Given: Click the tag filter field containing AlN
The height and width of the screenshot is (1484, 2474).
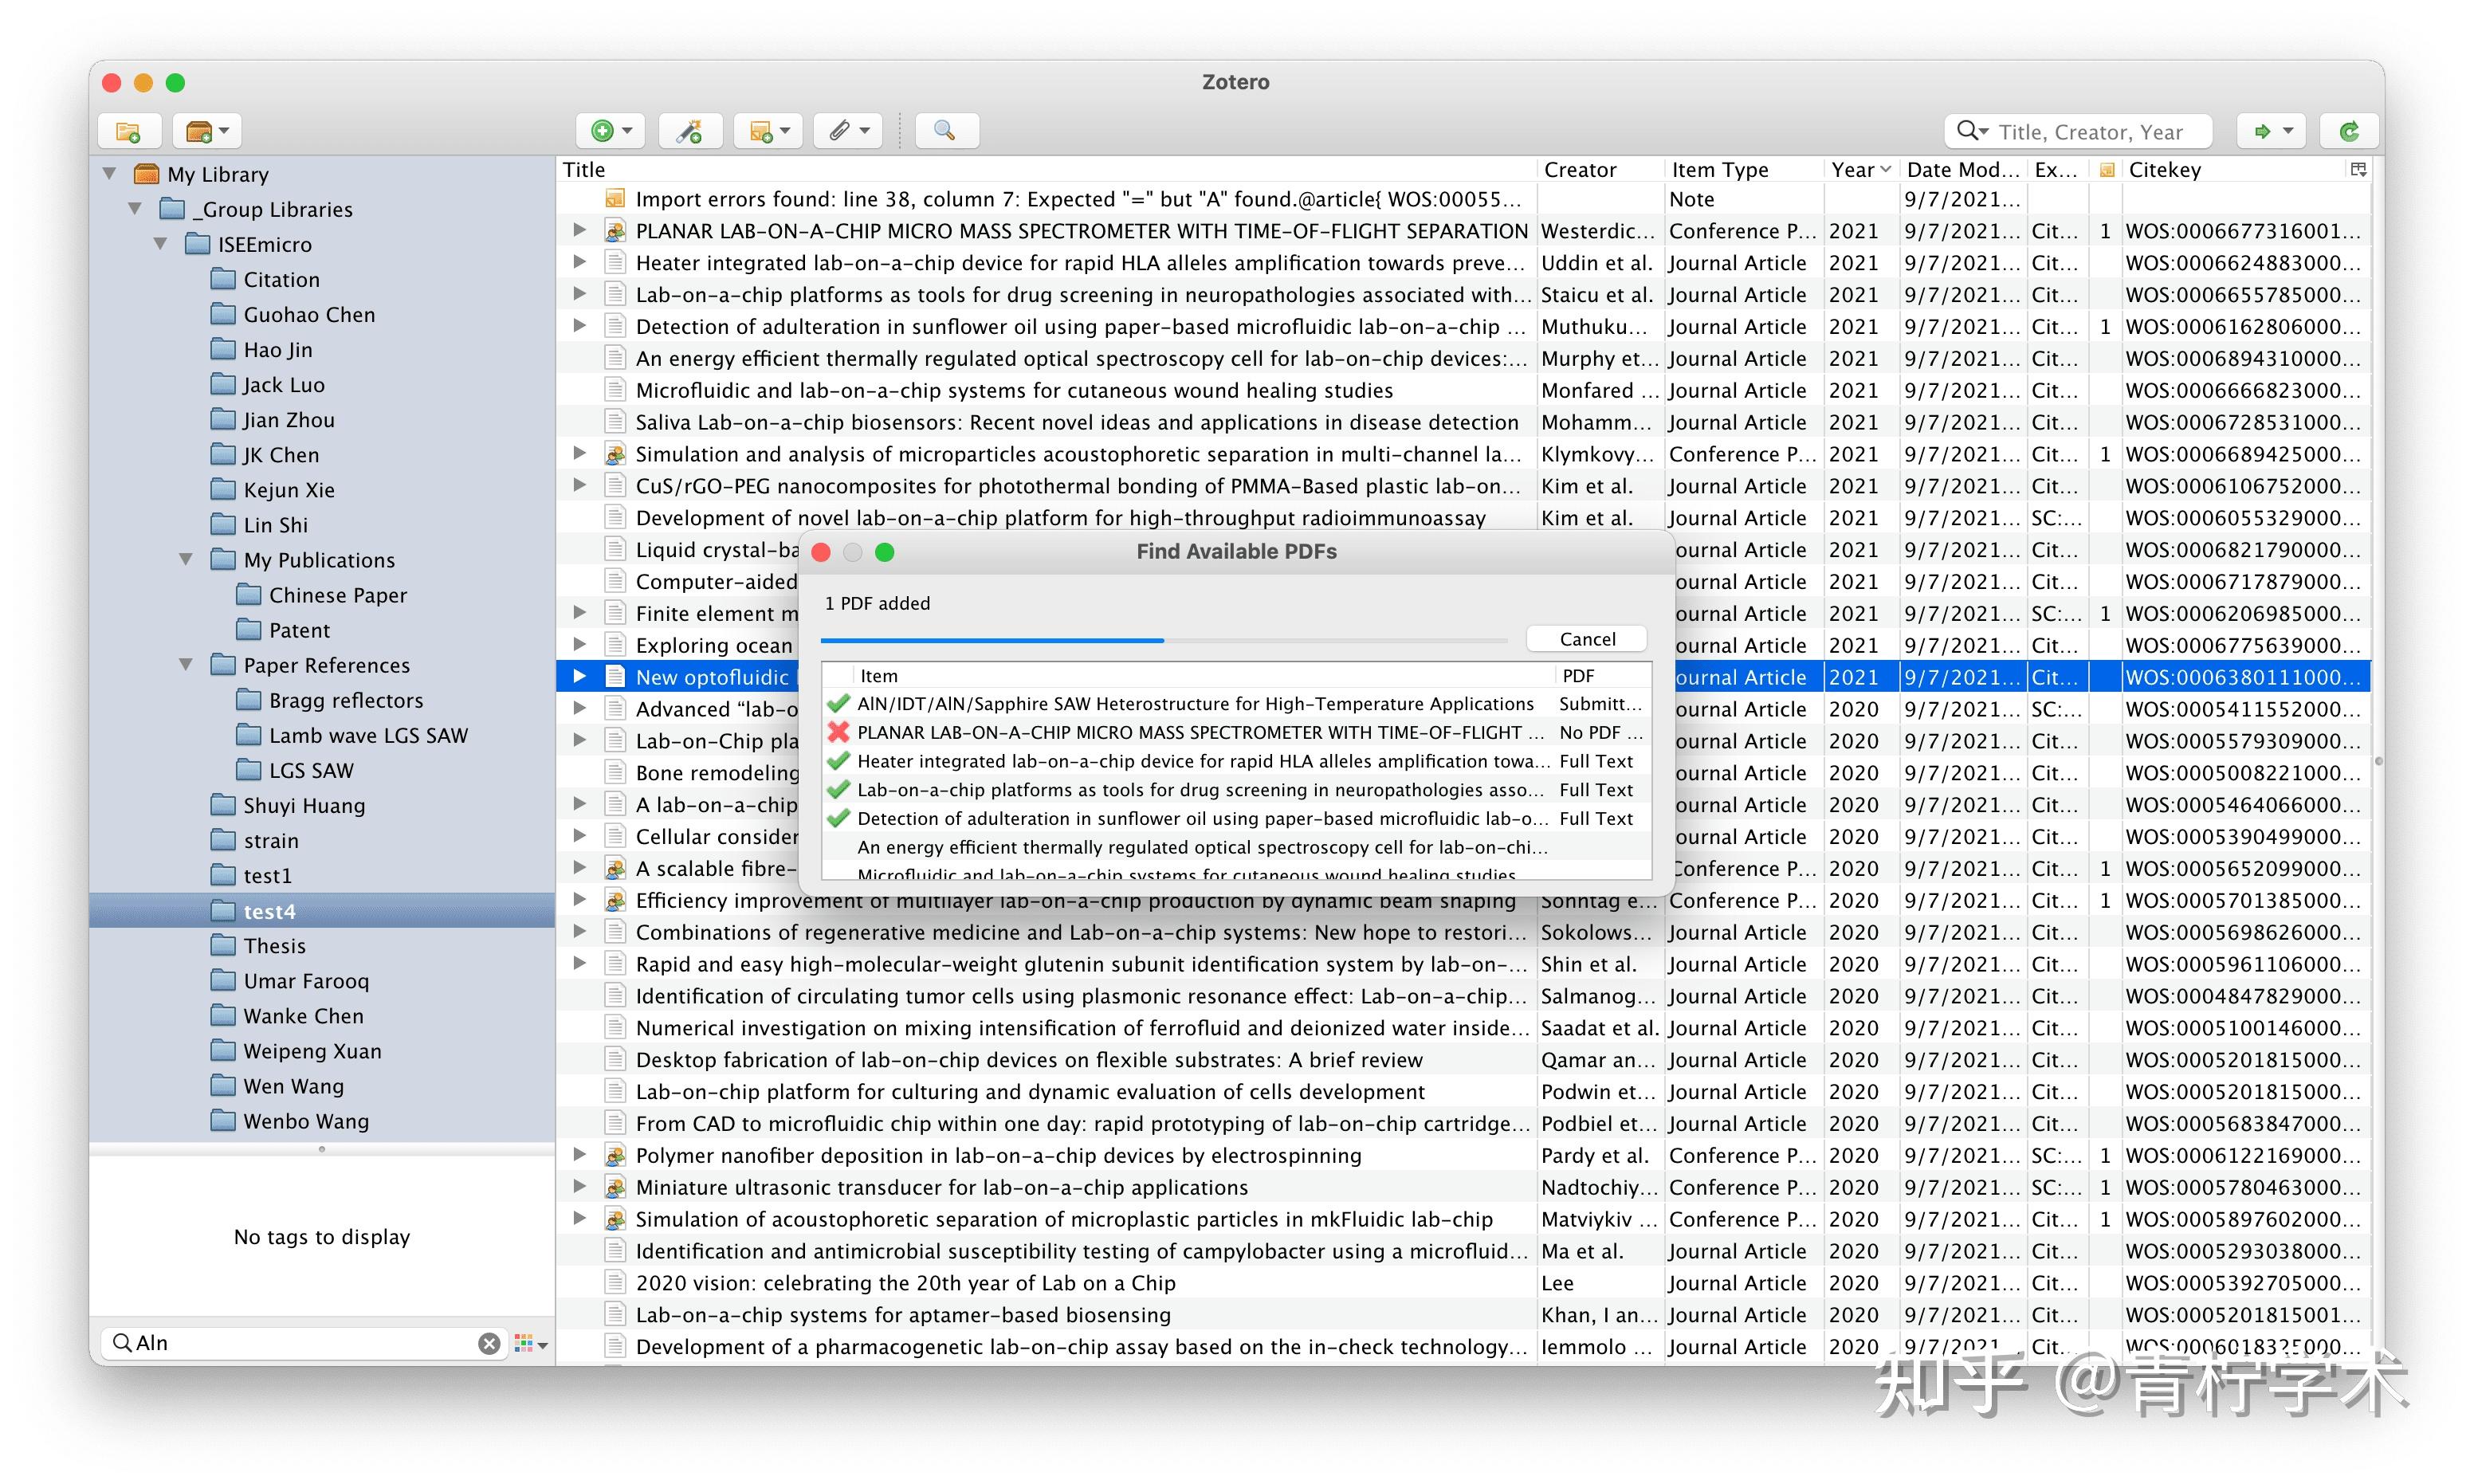Looking at the screenshot, I should 305,1343.
